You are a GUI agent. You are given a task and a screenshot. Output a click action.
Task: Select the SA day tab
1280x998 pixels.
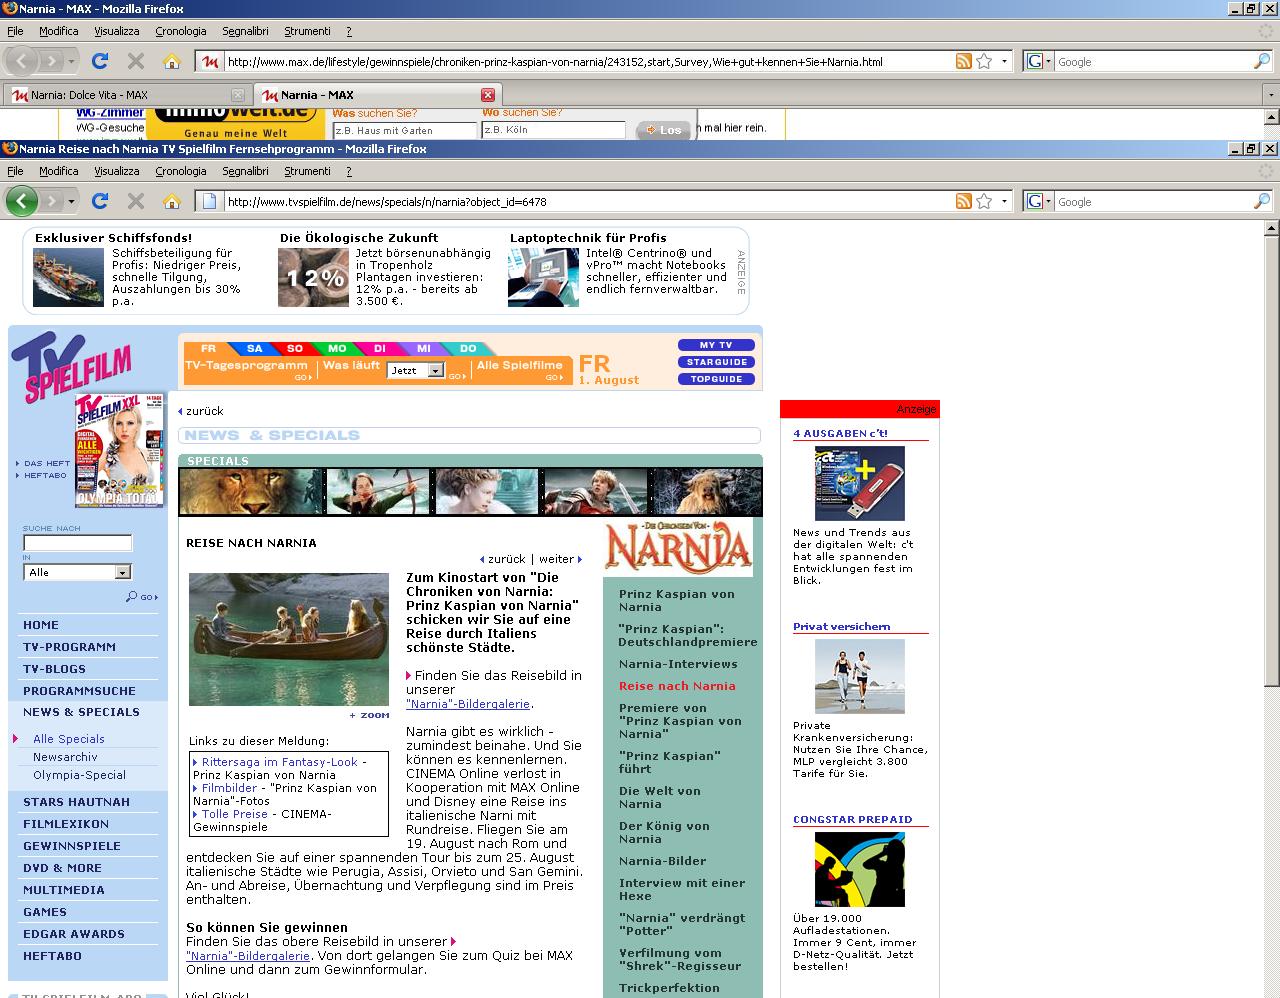(x=254, y=349)
